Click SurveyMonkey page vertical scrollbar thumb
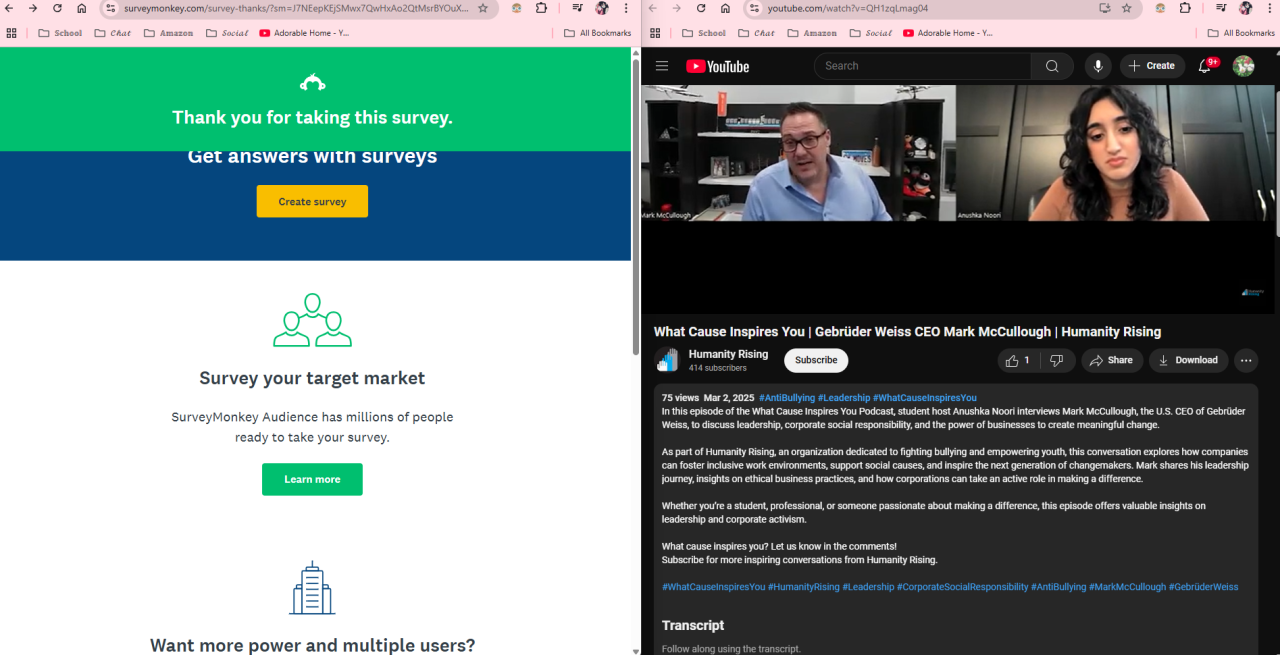The width and height of the screenshot is (1280, 655). tap(636, 205)
